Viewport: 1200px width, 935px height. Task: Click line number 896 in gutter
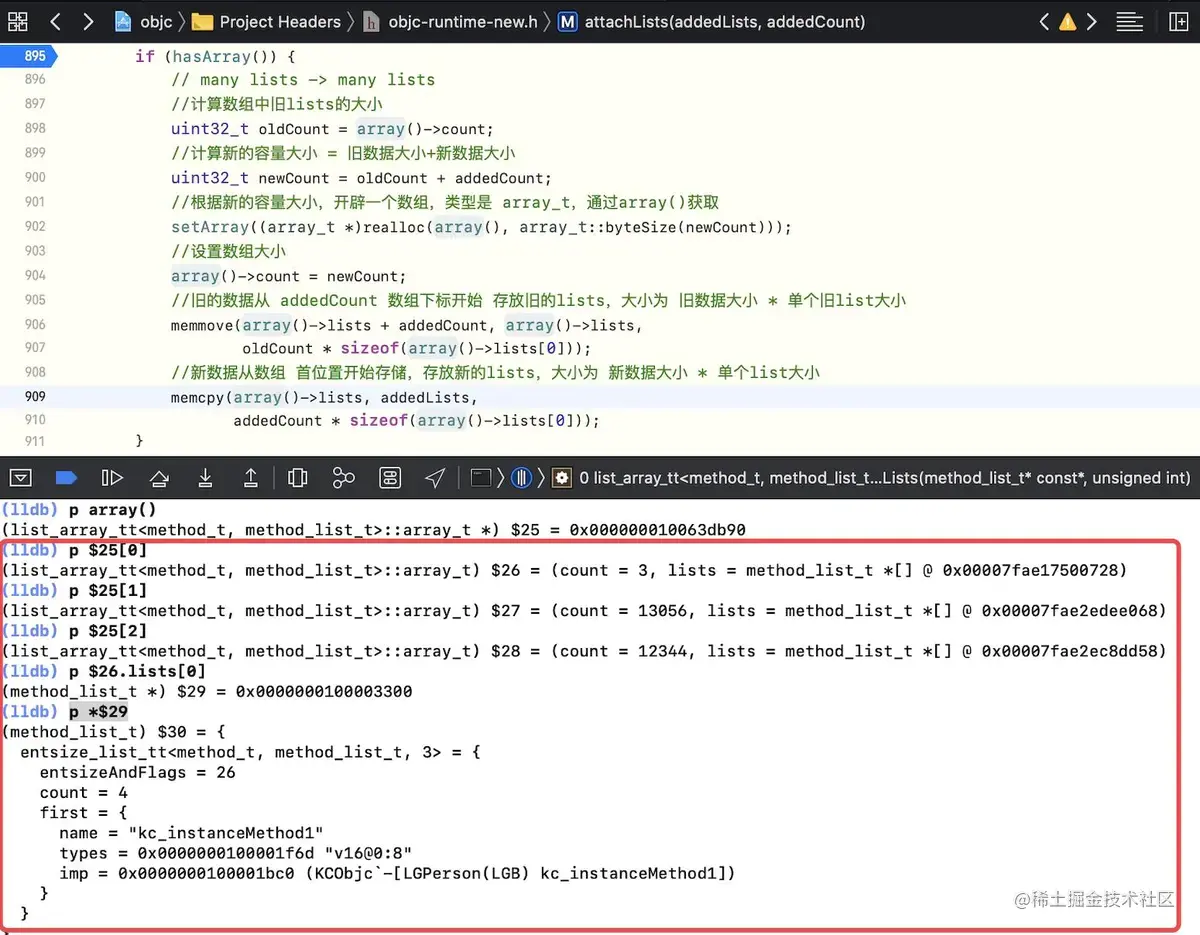[35, 80]
